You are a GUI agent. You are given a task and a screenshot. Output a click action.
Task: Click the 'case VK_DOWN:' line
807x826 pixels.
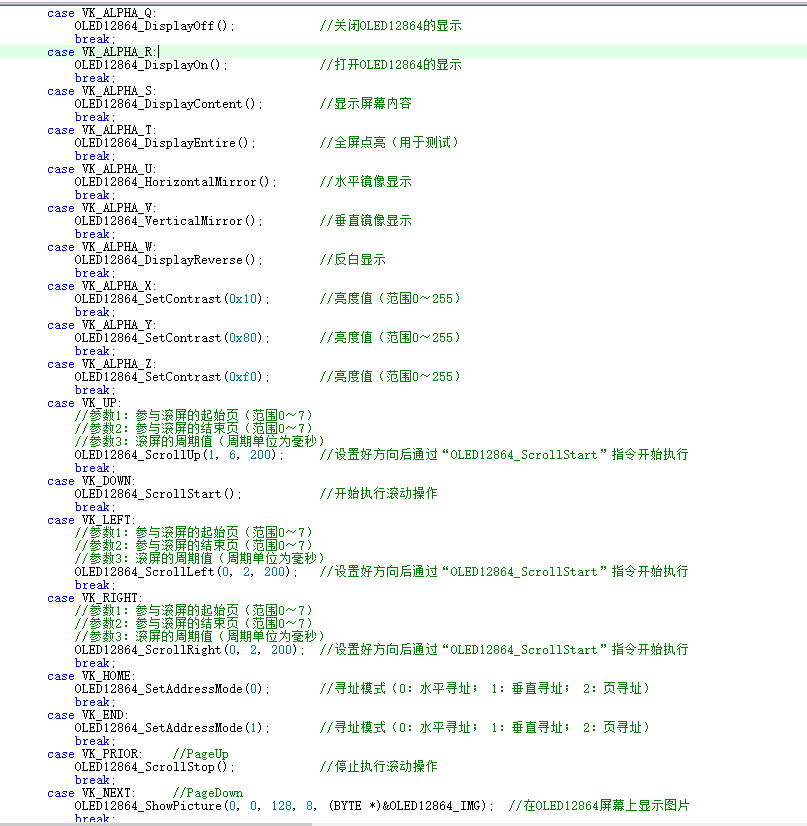[91, 481]
